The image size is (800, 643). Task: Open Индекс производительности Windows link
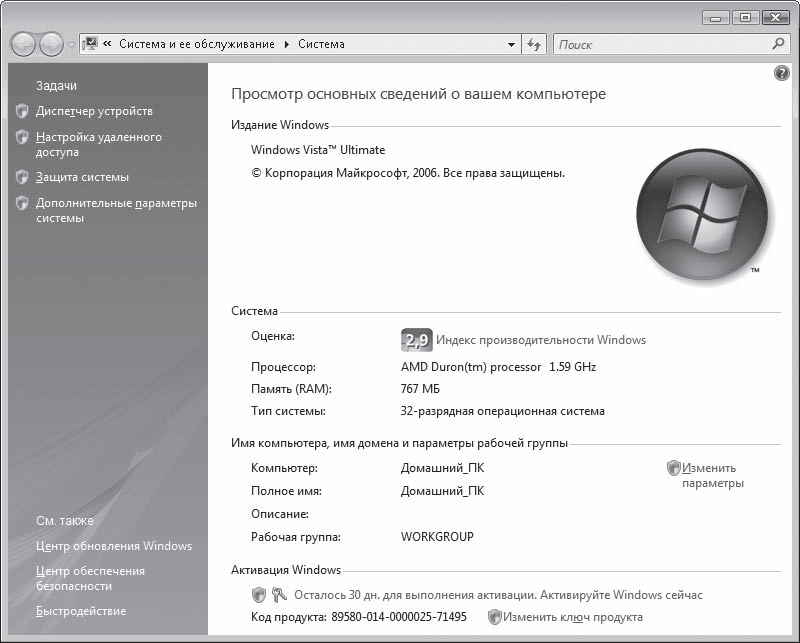pos(540,340)
